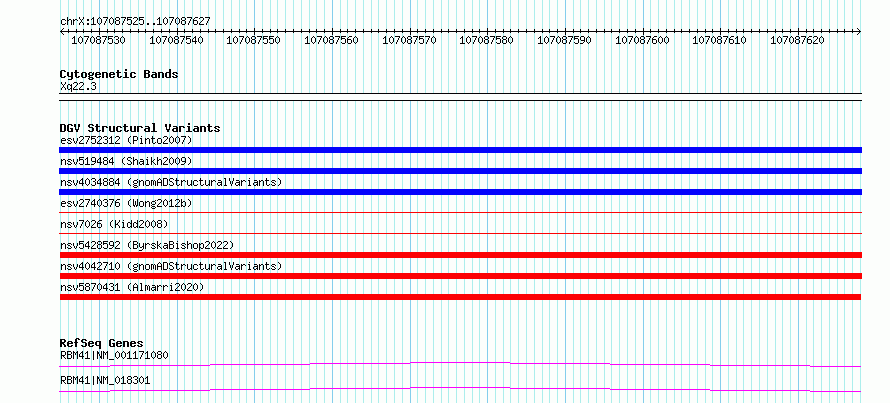Click ruler position 107087530
This screenshot has width=890, height=403.
click(x=99, y=40)
